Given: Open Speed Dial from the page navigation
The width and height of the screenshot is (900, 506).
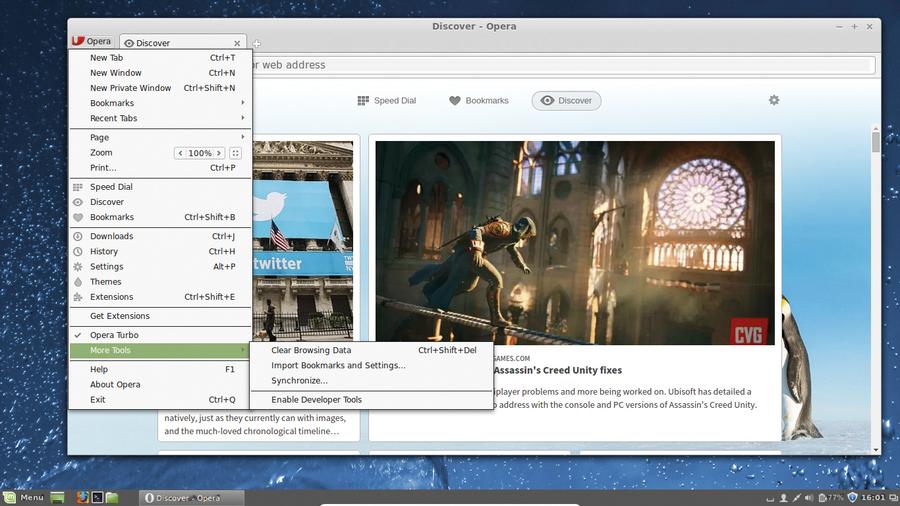Looking at the screenshot, I should click(387, 100).
